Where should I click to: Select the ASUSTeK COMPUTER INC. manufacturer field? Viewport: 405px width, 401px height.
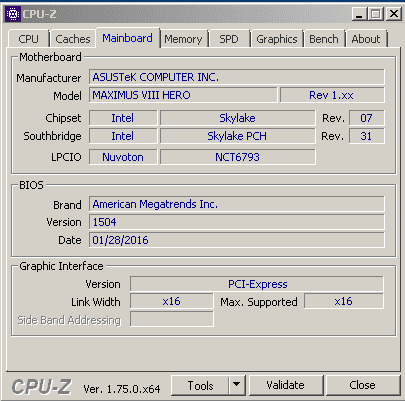[237, 77]
